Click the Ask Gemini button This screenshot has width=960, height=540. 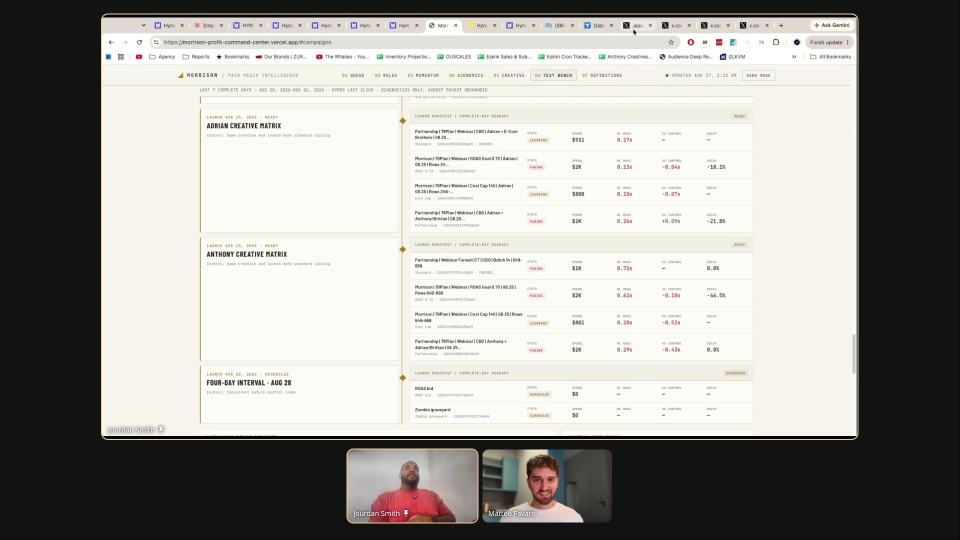(831, 26)
